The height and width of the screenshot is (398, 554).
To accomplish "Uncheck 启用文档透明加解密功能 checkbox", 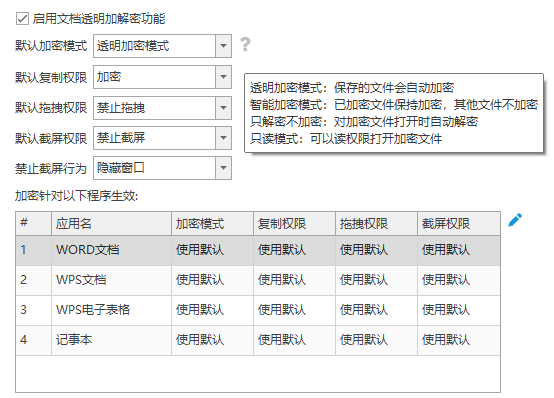I will coord(22,18).
